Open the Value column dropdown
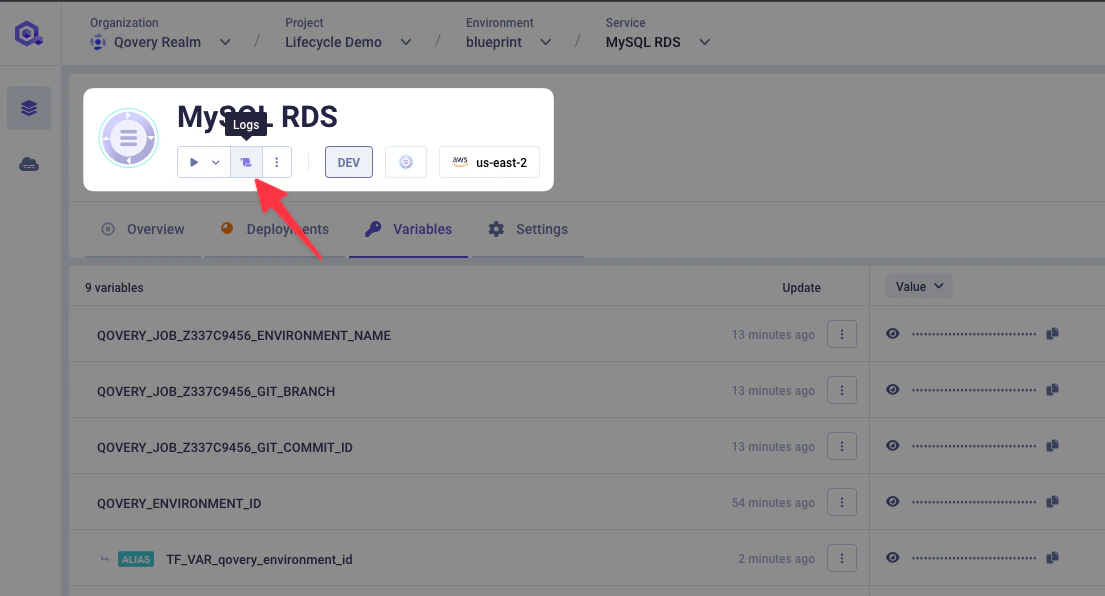 point(918,286)
